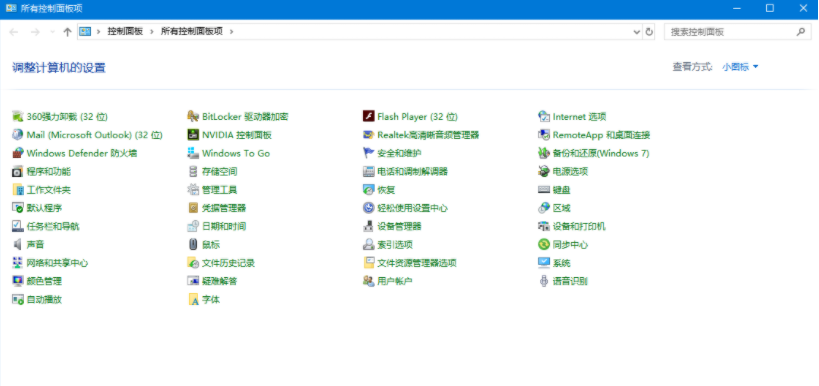
Task: Click the Windows To Go icon
Action: (193, 153)
